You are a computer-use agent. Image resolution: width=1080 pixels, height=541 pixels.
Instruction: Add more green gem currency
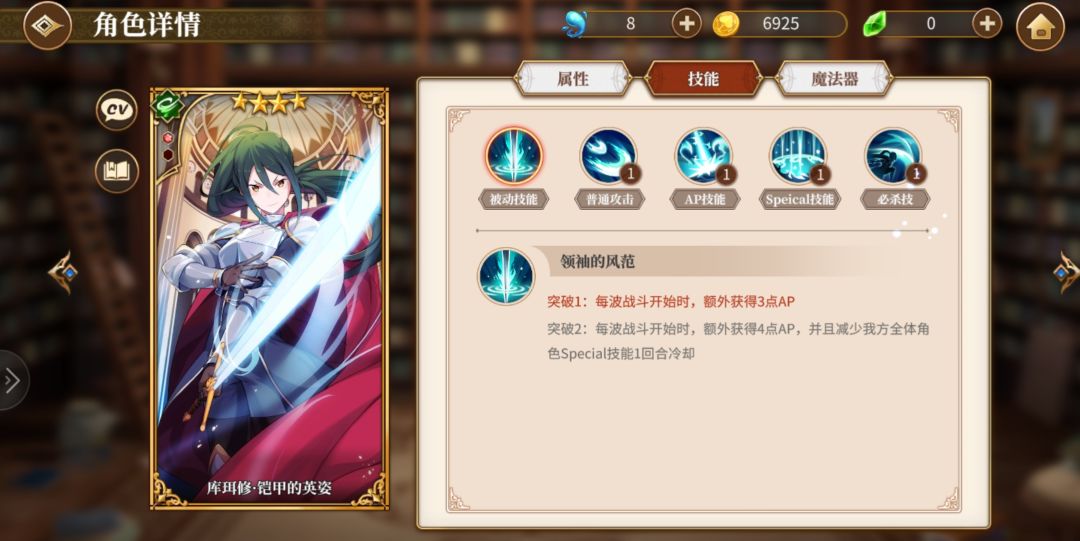tap(987, 24)
